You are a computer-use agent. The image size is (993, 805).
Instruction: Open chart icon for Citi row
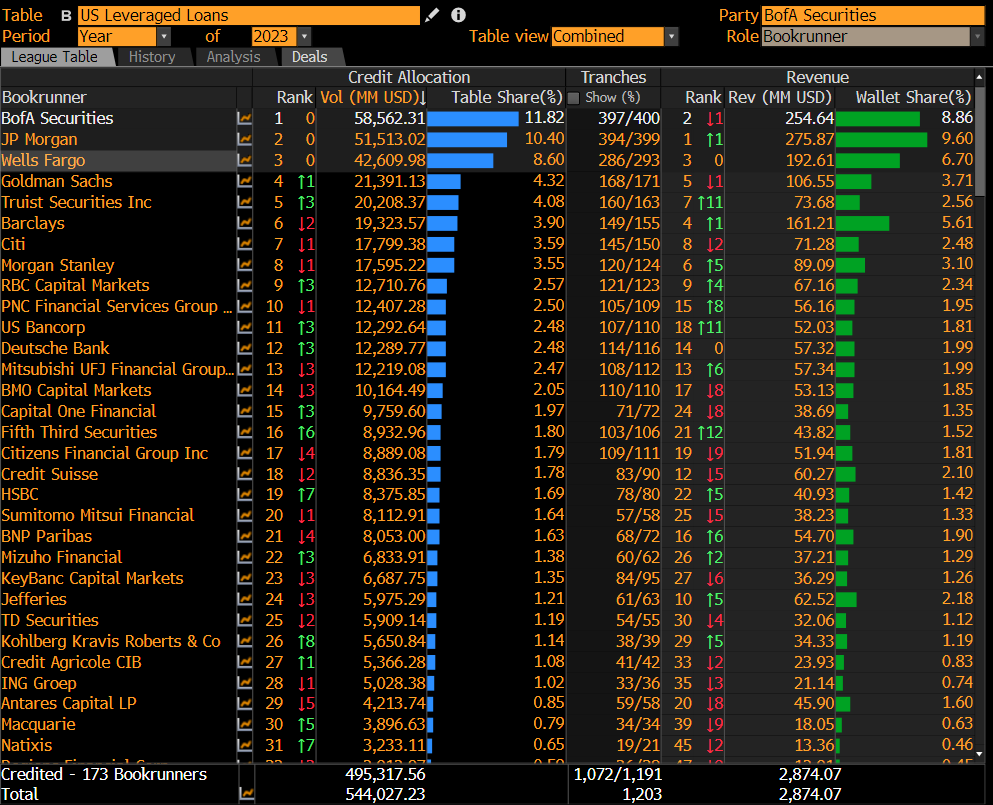(244, 244)
